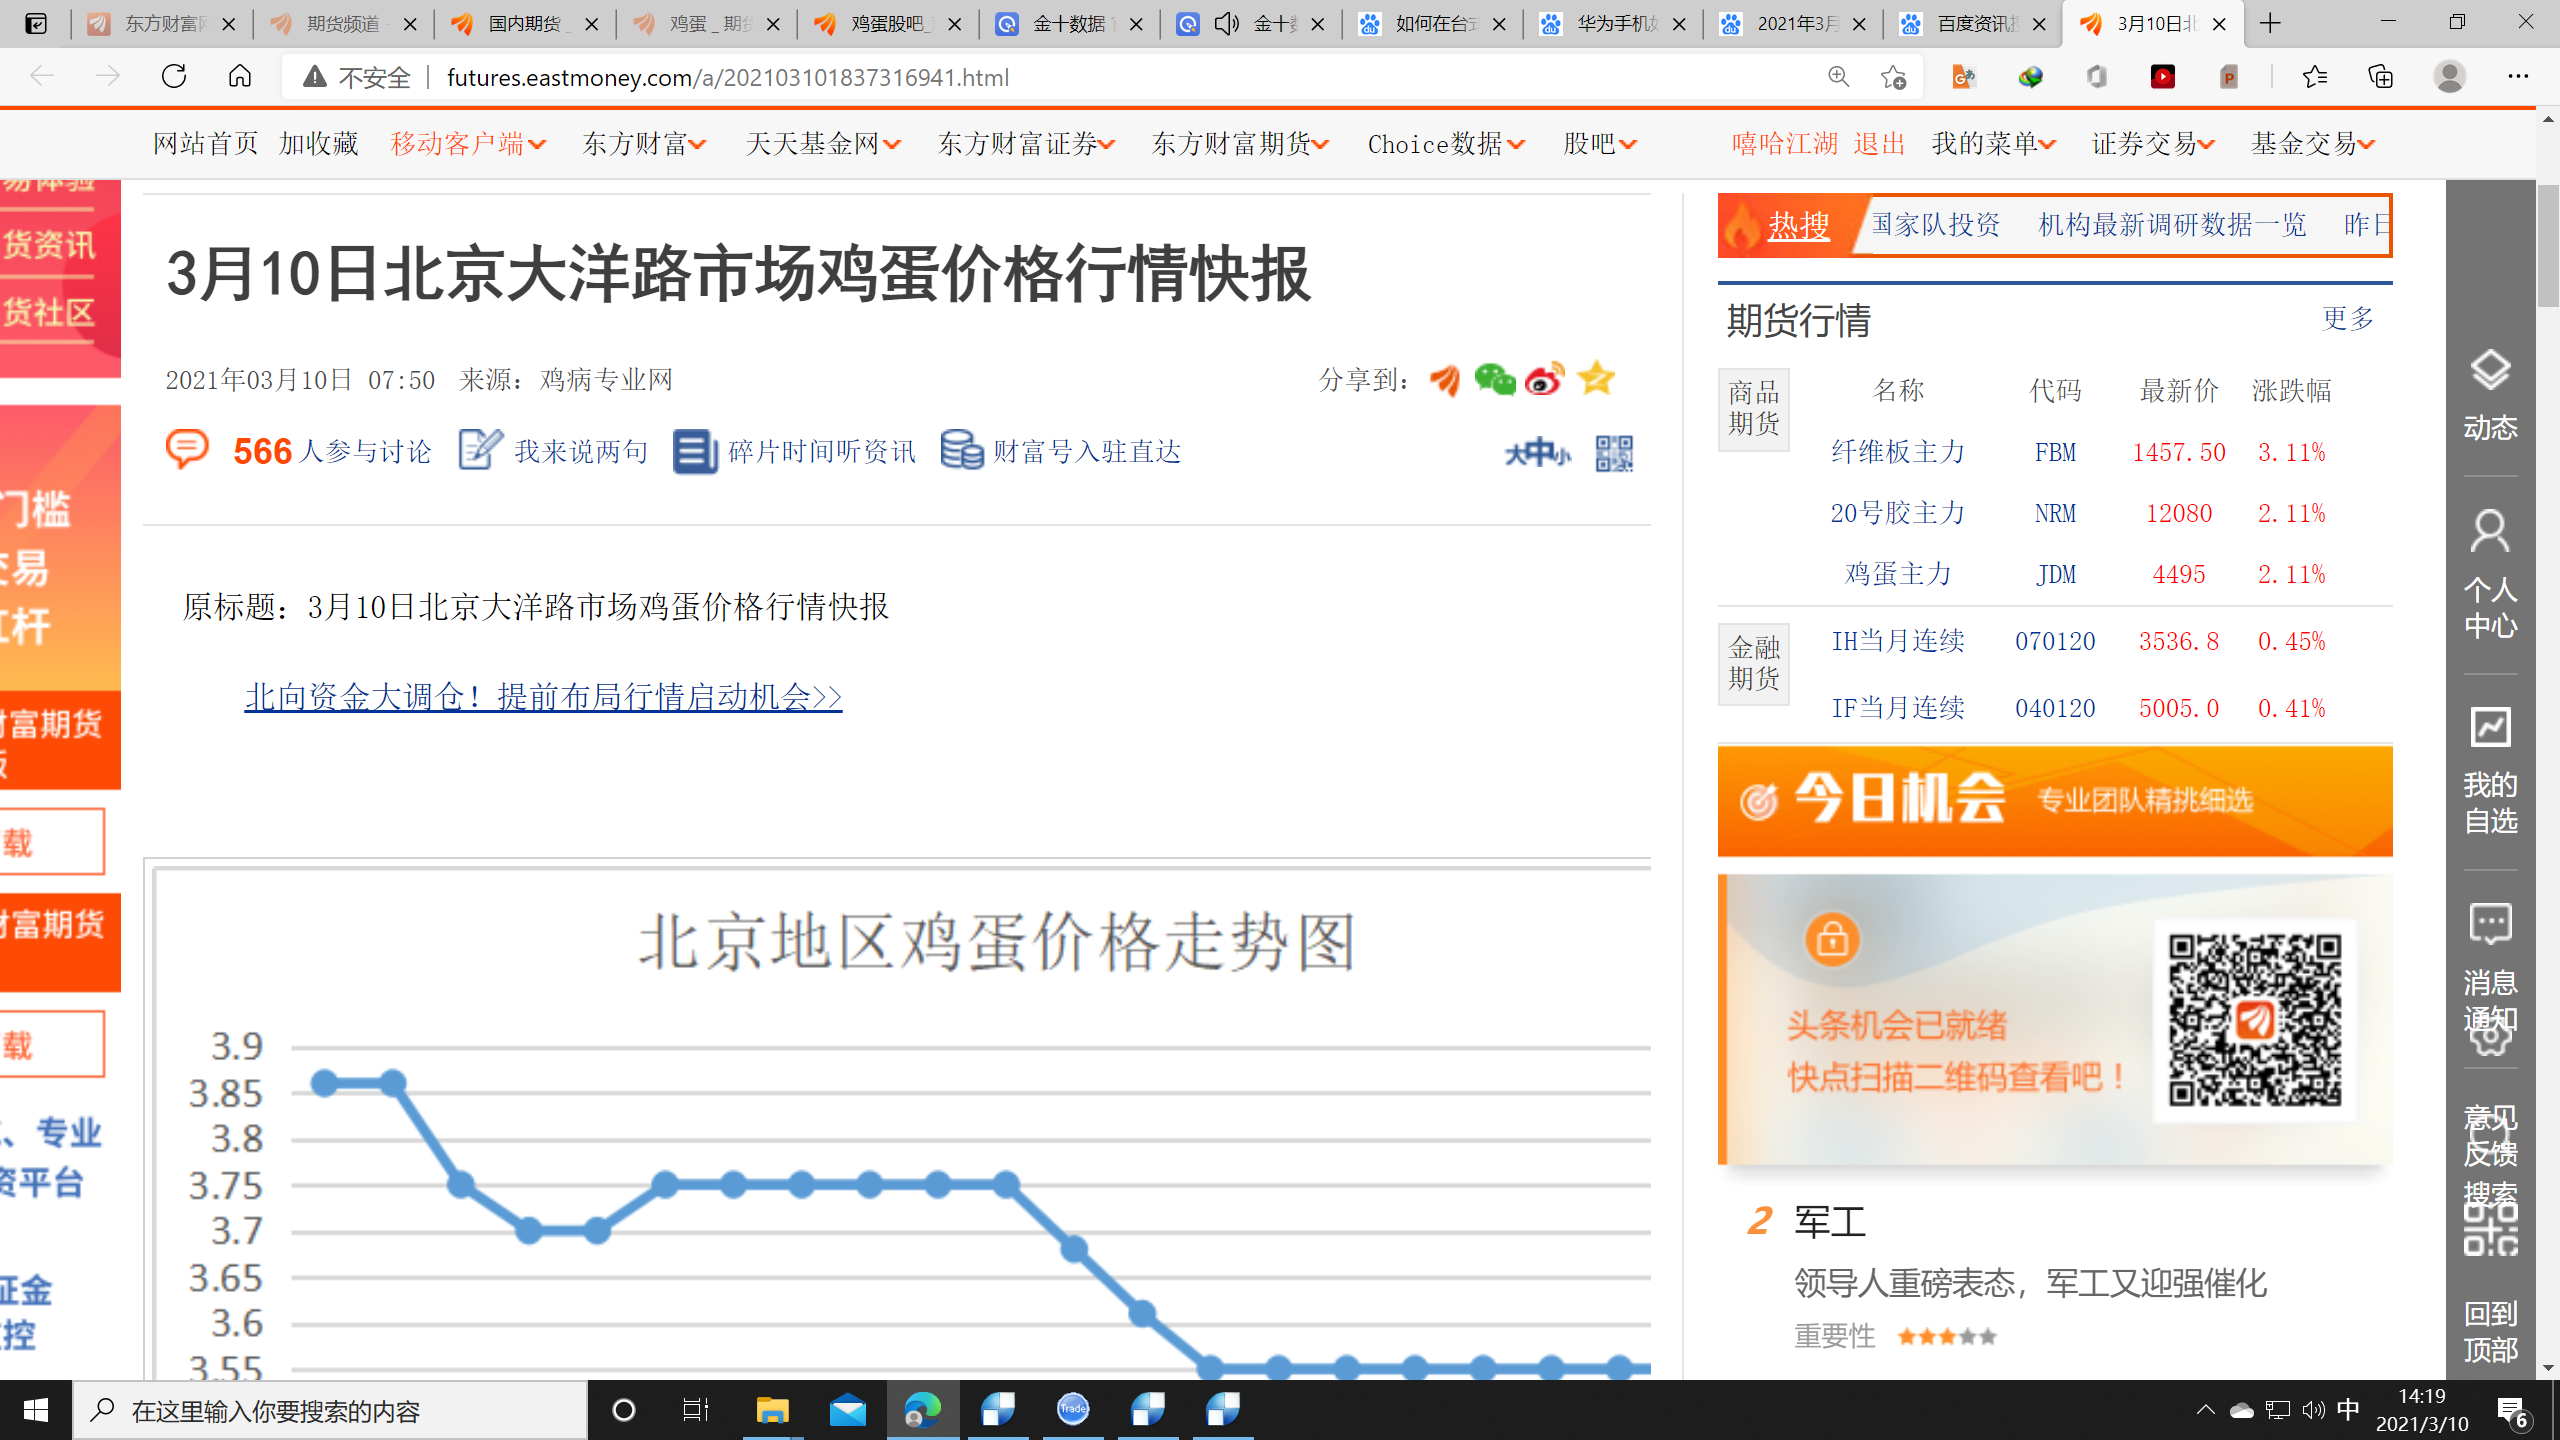This screenshot has width=2560, height=1440.
Task: Open the 北向资金大调仓 hyperlink
Action: point(543,697)
